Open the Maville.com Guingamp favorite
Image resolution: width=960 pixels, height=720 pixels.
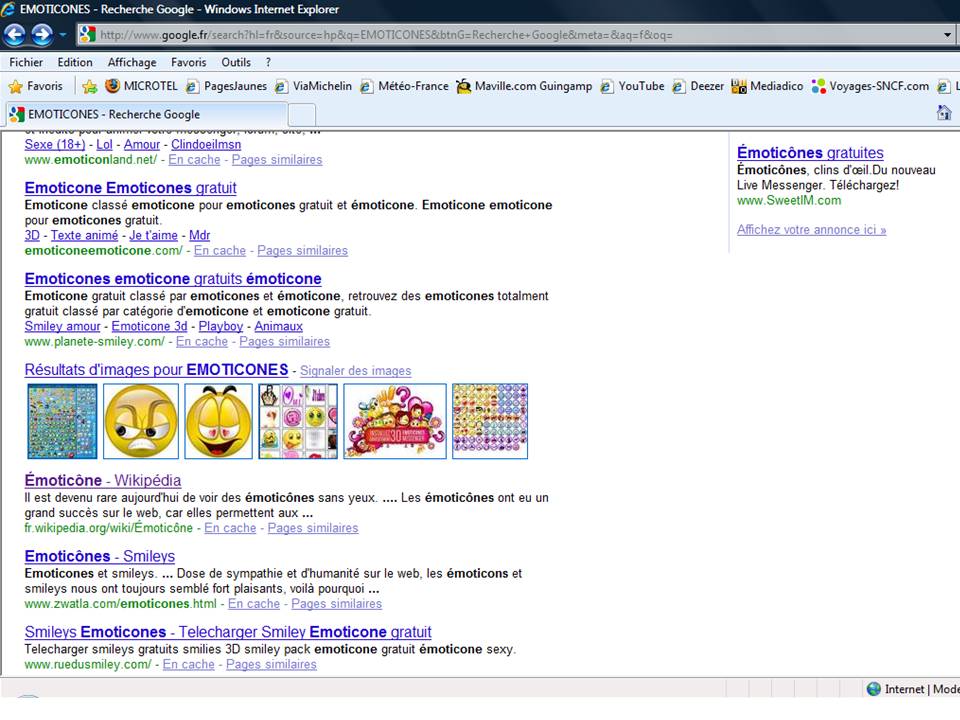[525, 86]
